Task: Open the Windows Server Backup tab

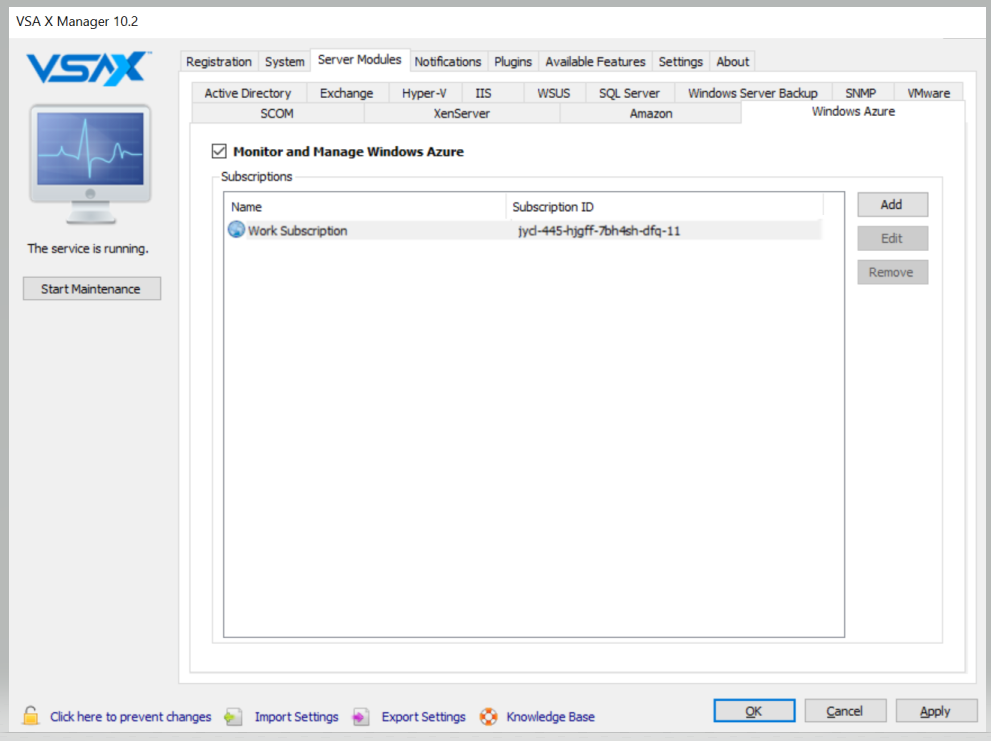Action: 753,93
